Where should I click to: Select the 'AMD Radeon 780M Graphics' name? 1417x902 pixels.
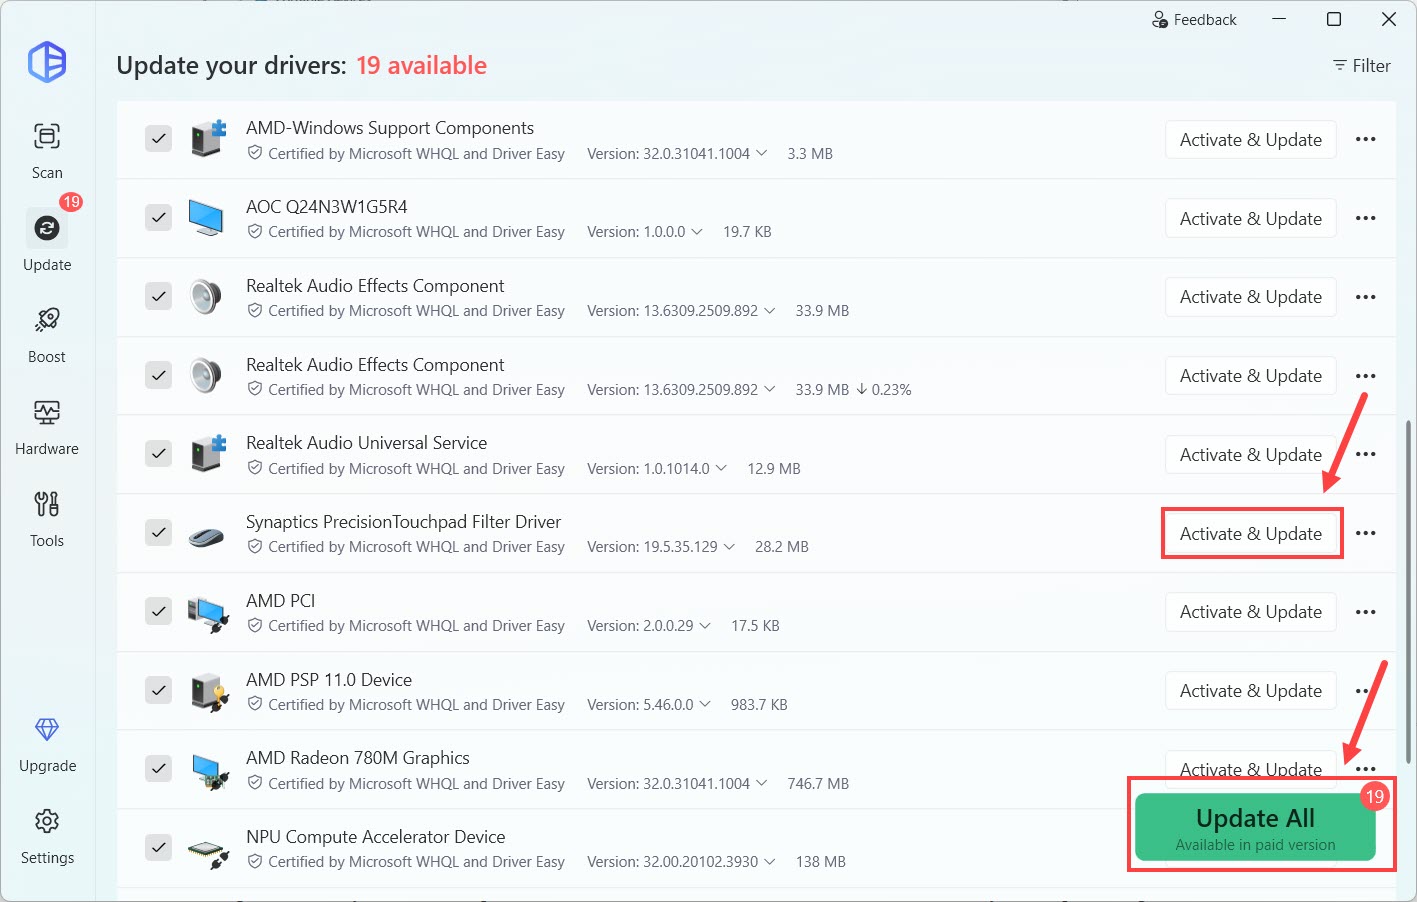coord(358,758)
